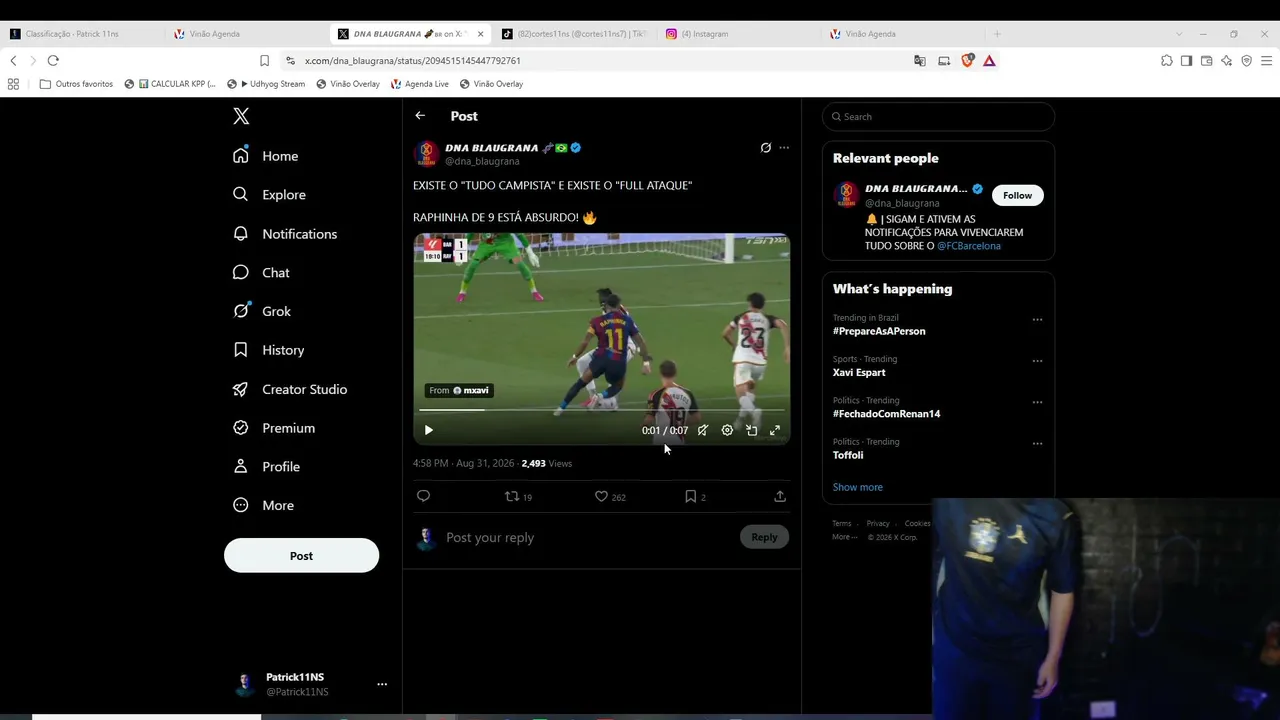The image size is (1280, 720).
Task: Open the translate page icon
Action: (920, 61)
